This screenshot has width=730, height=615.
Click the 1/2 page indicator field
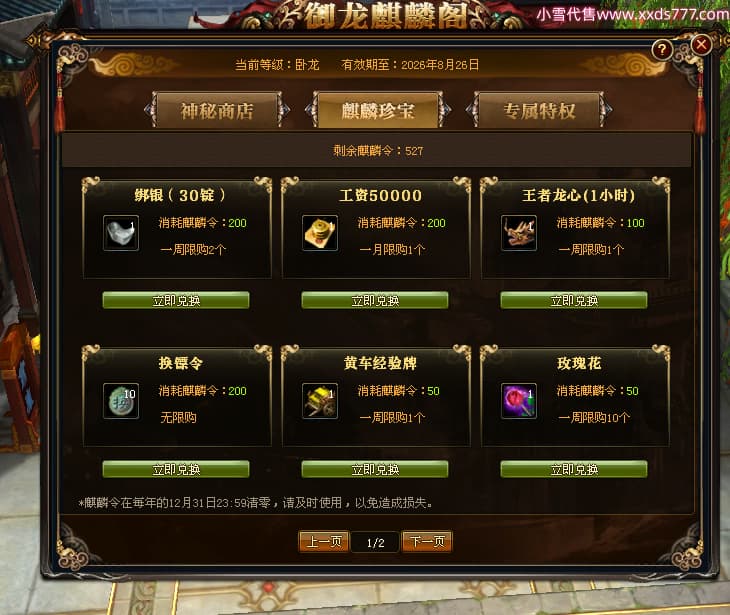[375, 542]
